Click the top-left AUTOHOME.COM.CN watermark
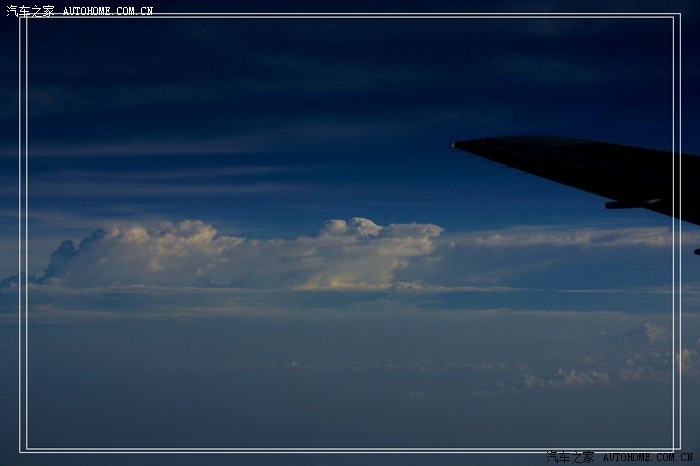 point(108,11)
